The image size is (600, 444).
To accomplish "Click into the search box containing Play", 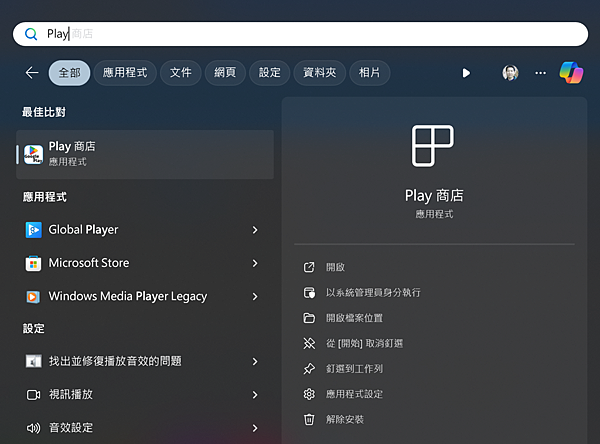I will pos(300,34).
